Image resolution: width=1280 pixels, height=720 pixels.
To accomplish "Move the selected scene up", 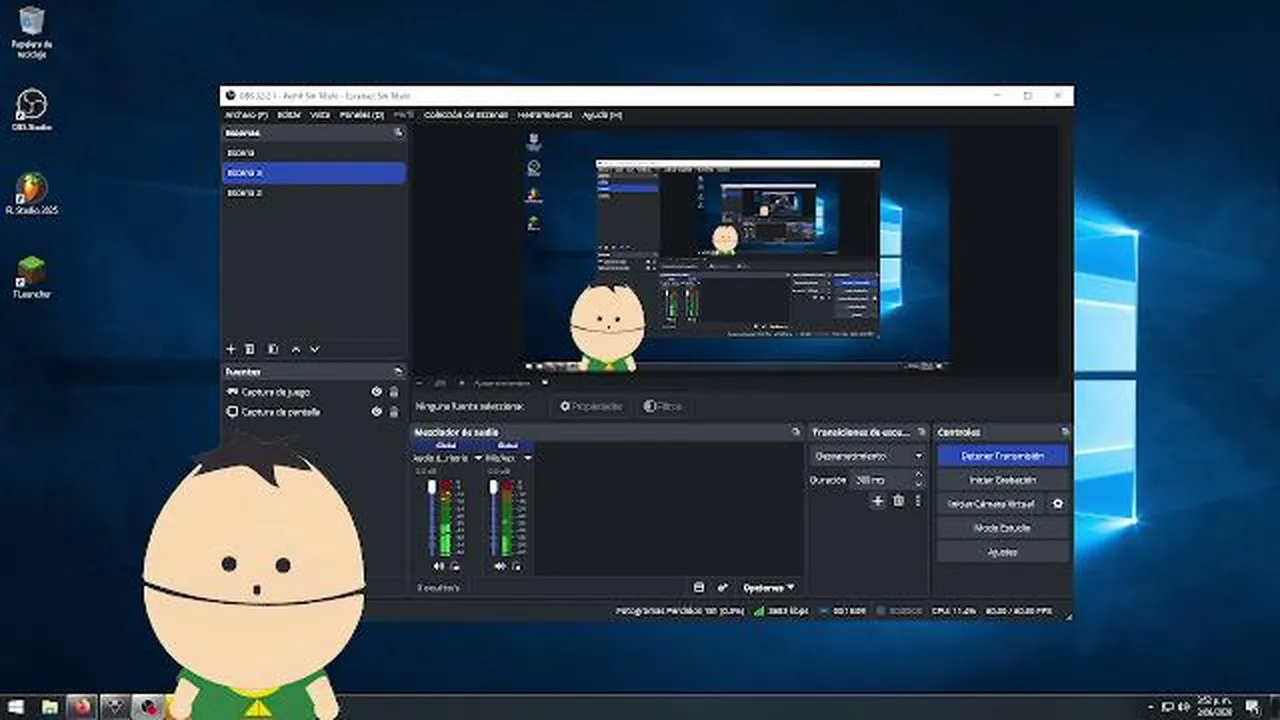I will pos(295,349).
